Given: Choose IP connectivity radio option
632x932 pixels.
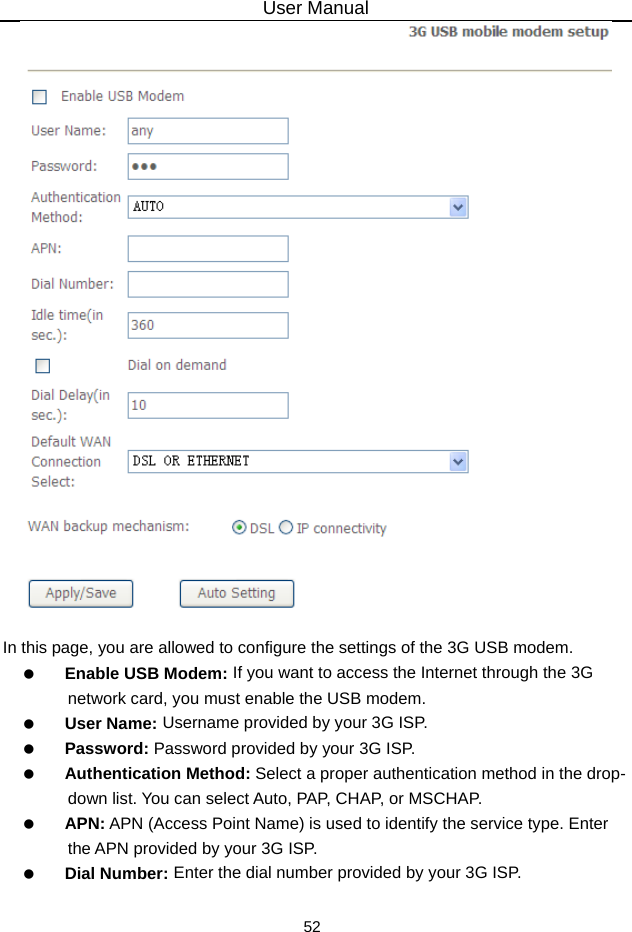Looking at the screenshot, I should click(x=286, y=528).
